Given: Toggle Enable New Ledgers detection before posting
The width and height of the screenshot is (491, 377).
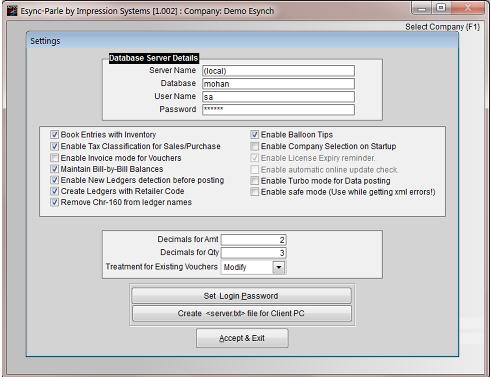Looking at the screenshot, I should [x=54, y=180].
